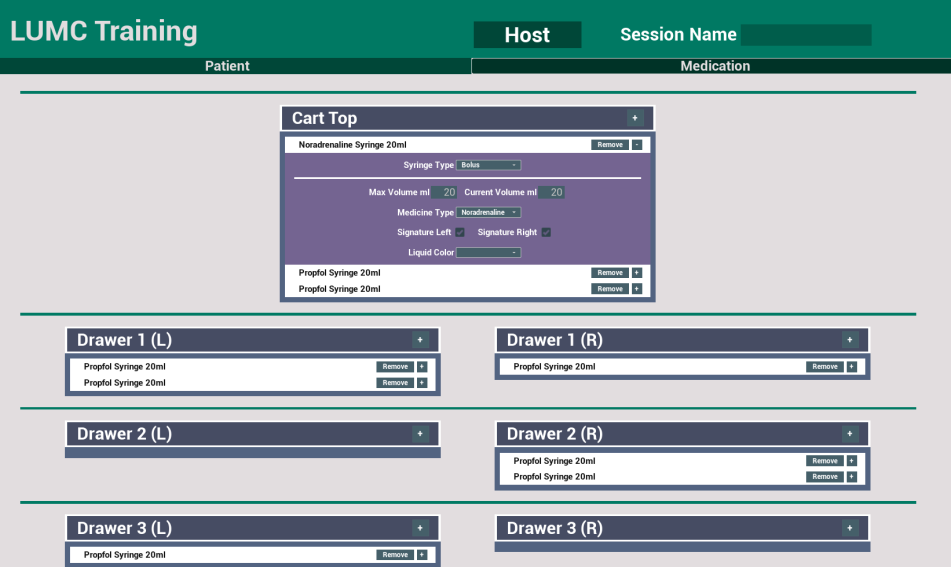Collapse the Noradrenaline Syringe 20ml details

tap(637, 145)
